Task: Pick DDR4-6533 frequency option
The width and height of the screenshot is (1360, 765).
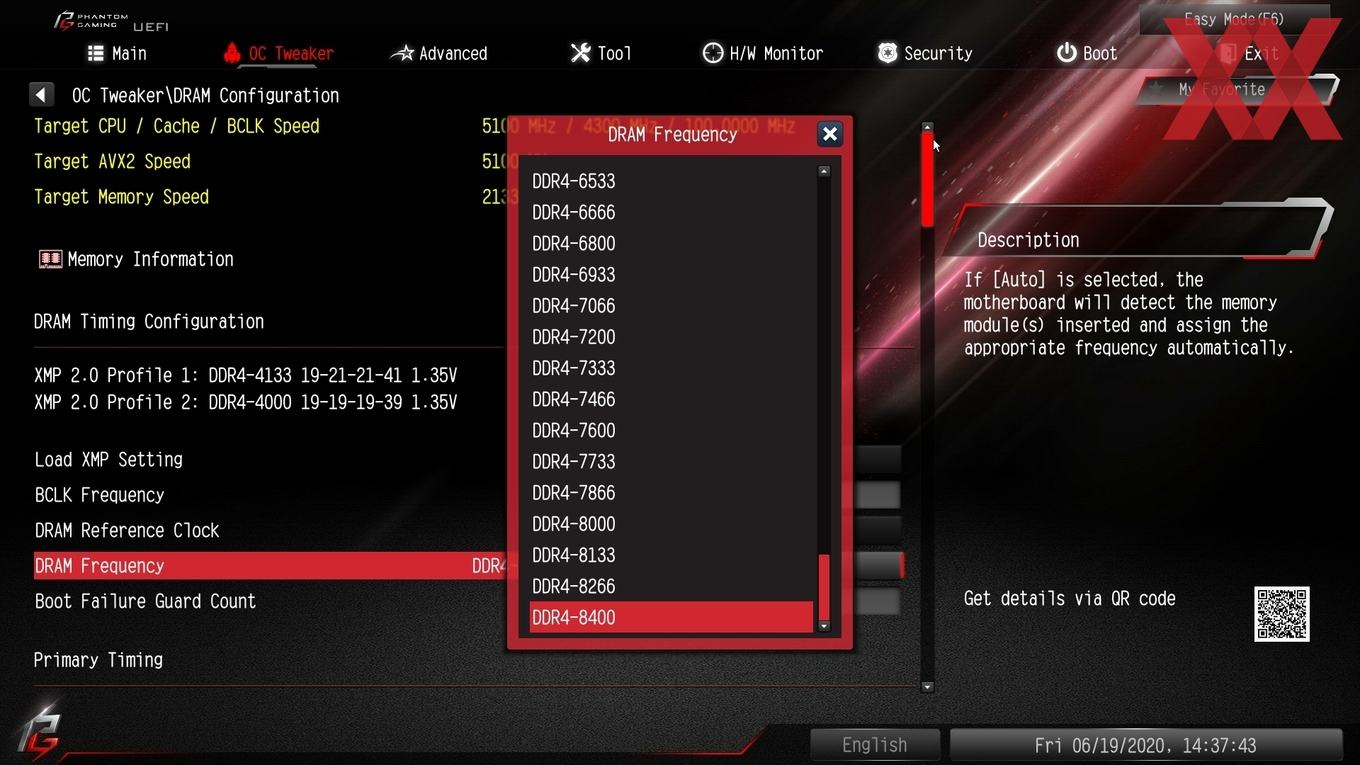Action: click(671, 181)
